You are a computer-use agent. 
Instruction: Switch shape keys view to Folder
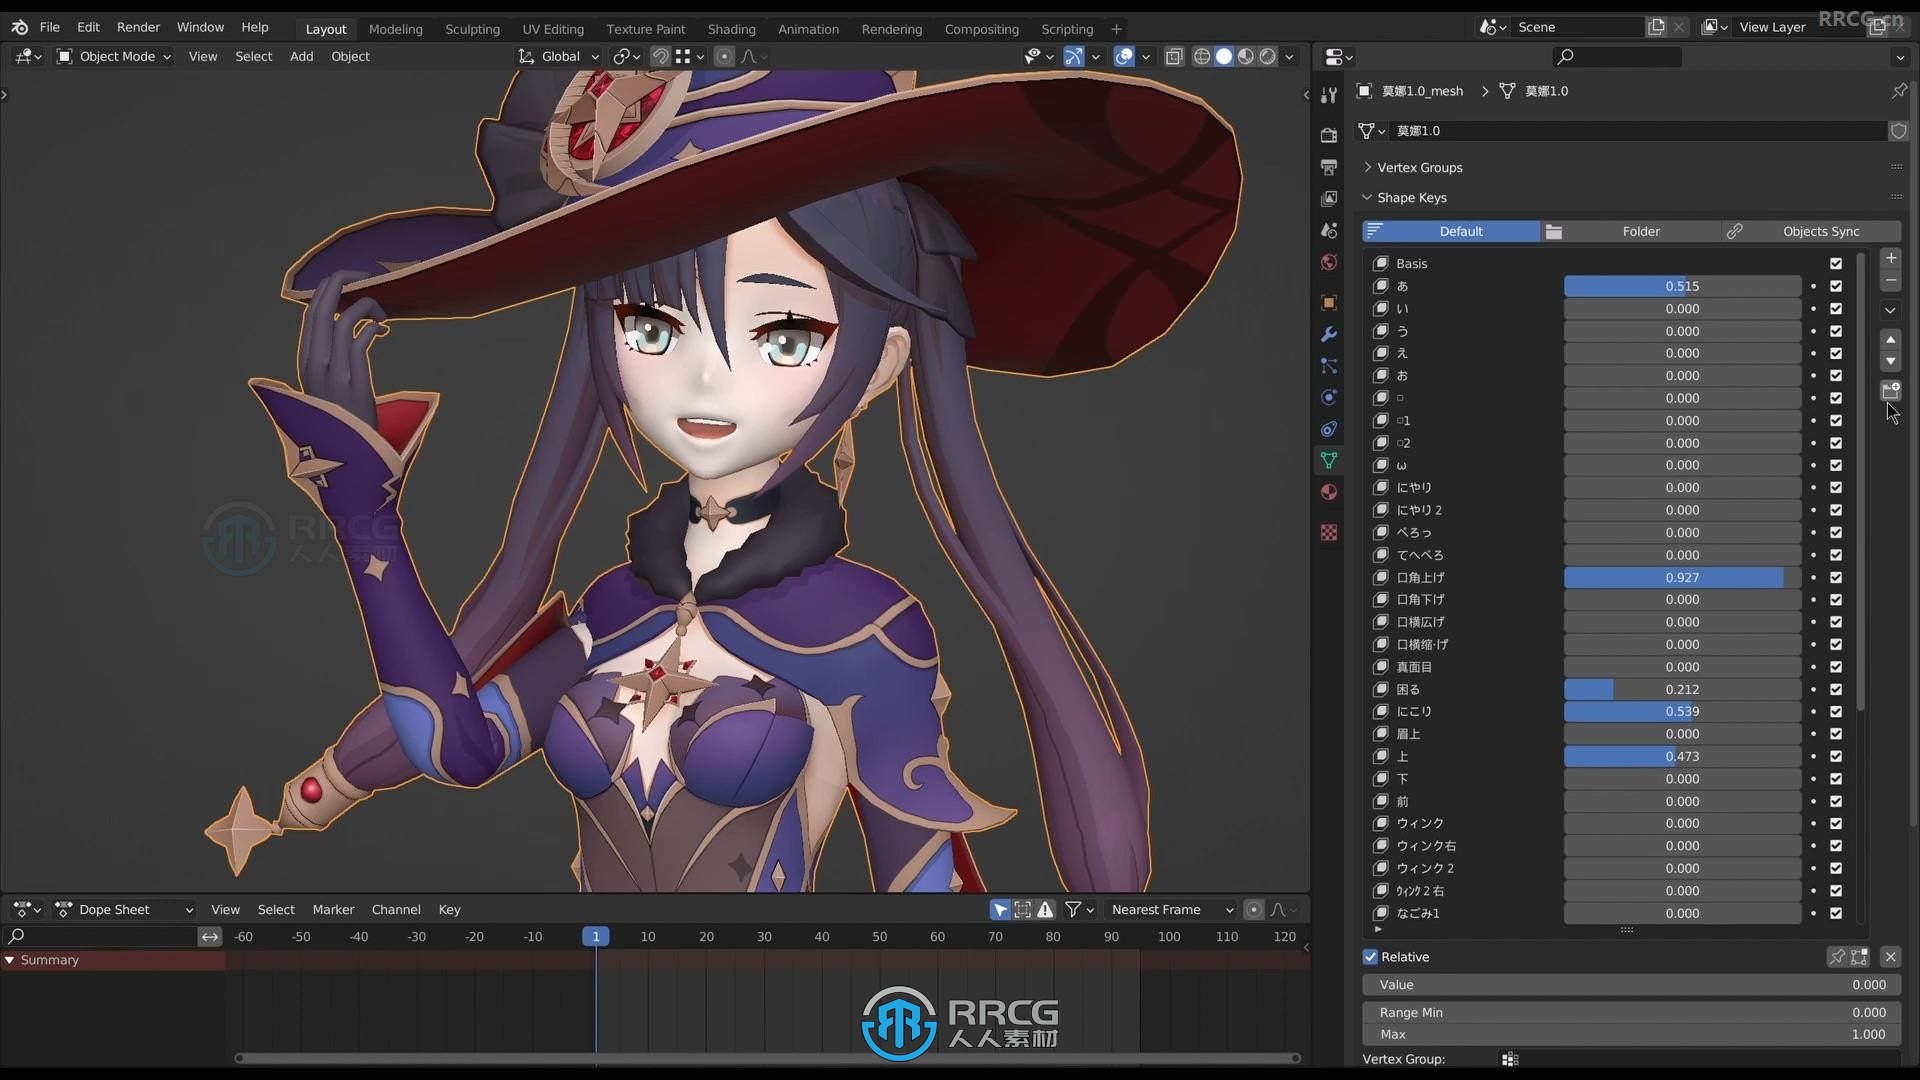[x=1630, y=232]
